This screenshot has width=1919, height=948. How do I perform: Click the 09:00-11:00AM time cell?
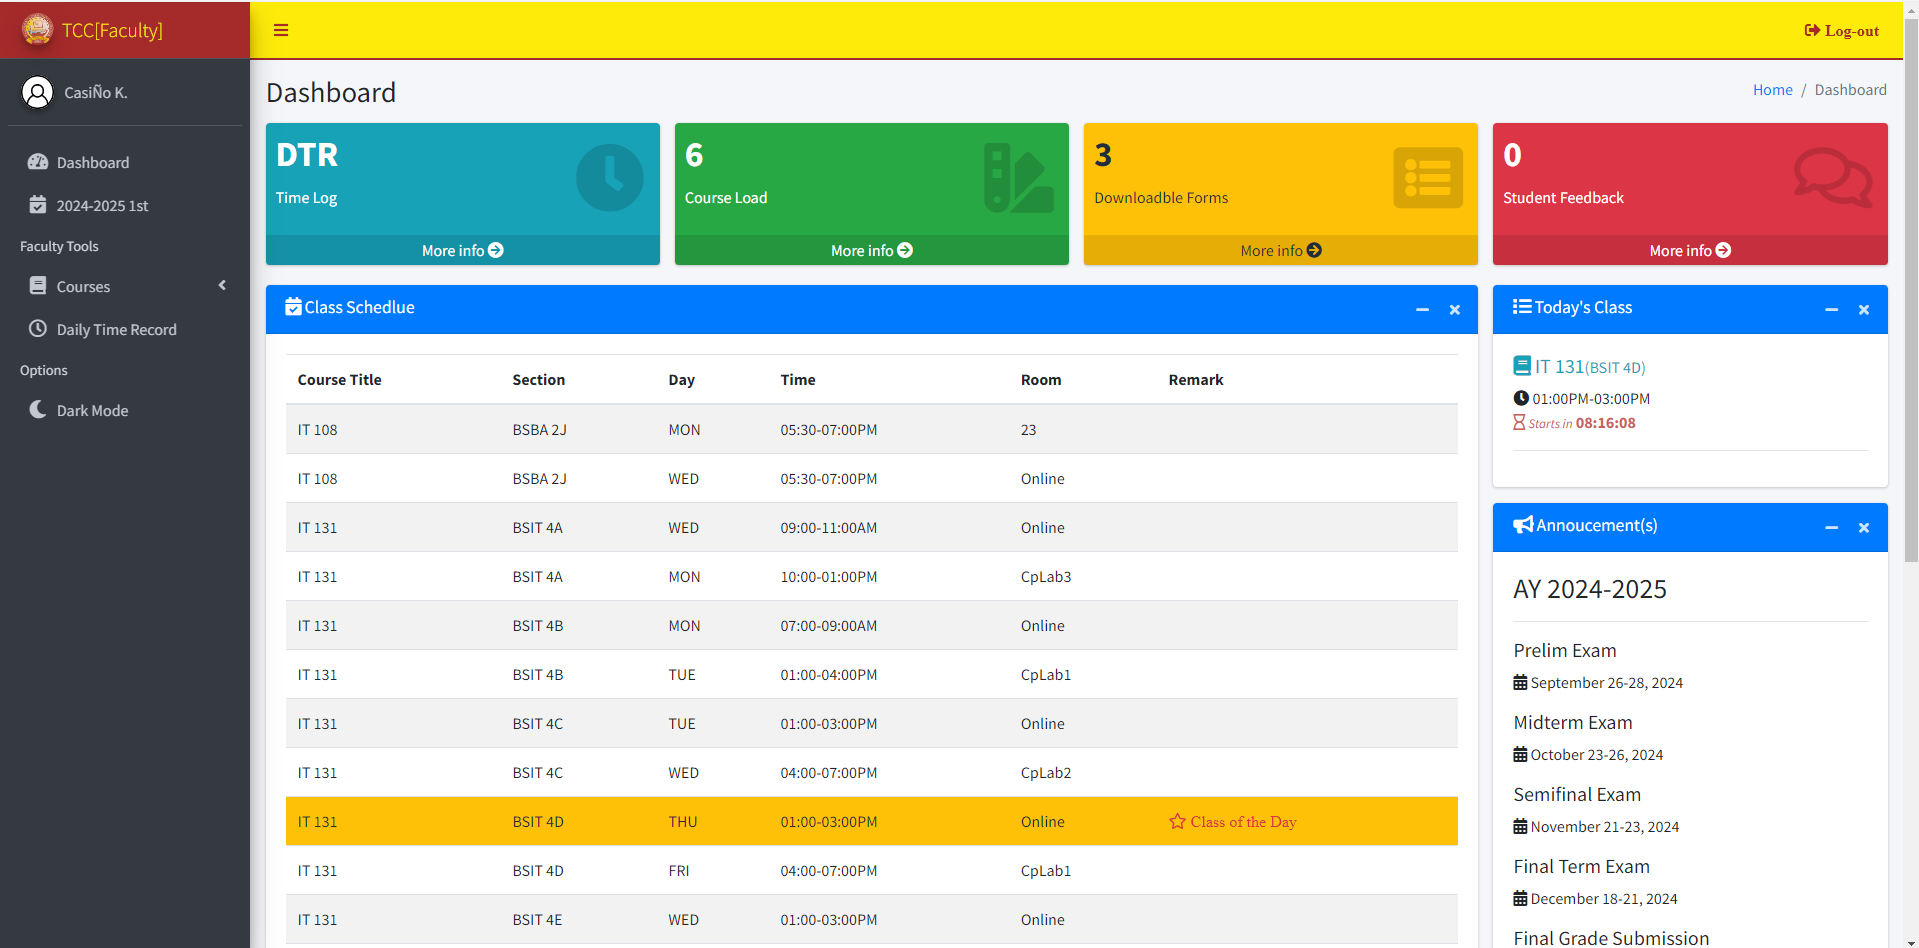[x=828, y=528]
